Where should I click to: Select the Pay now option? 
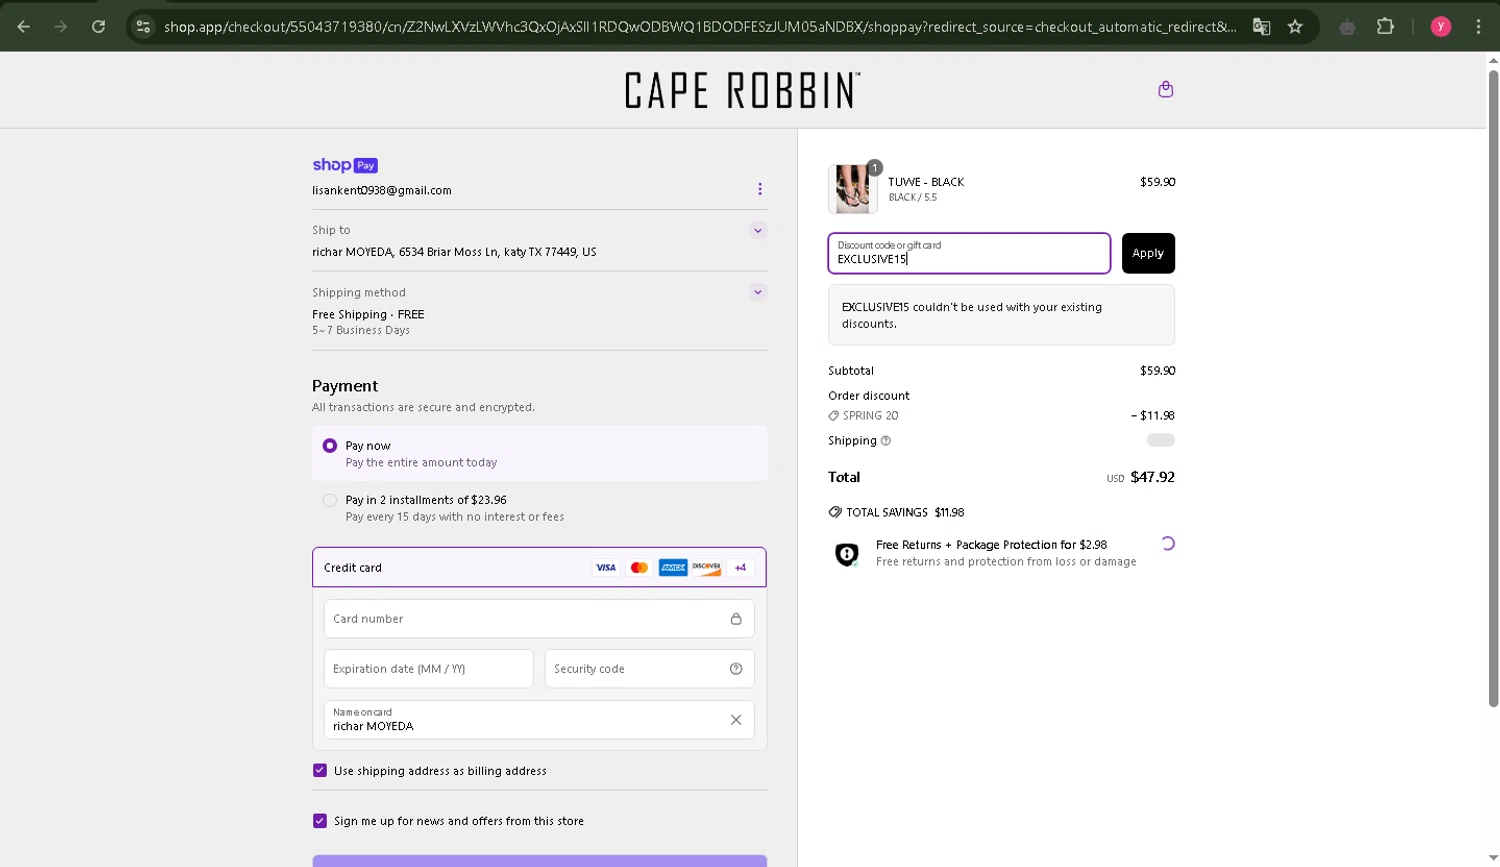(x=329, y=446)
